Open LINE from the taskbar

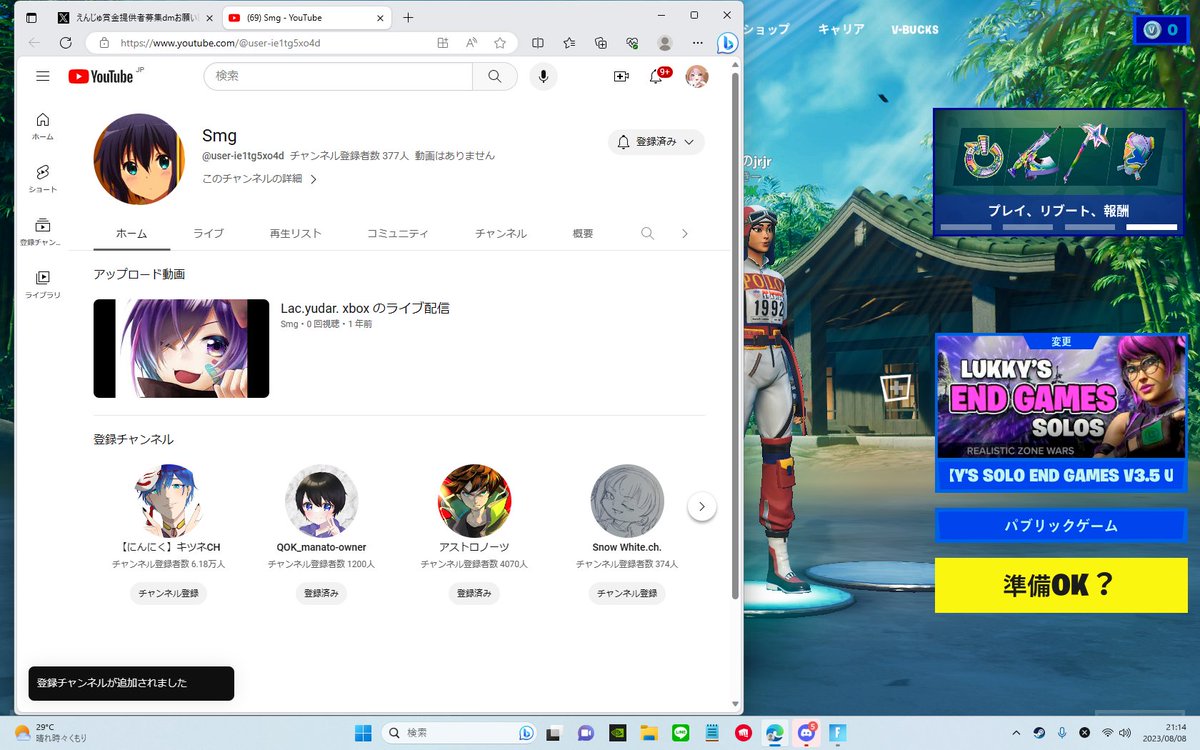click(x=681, y=733)
